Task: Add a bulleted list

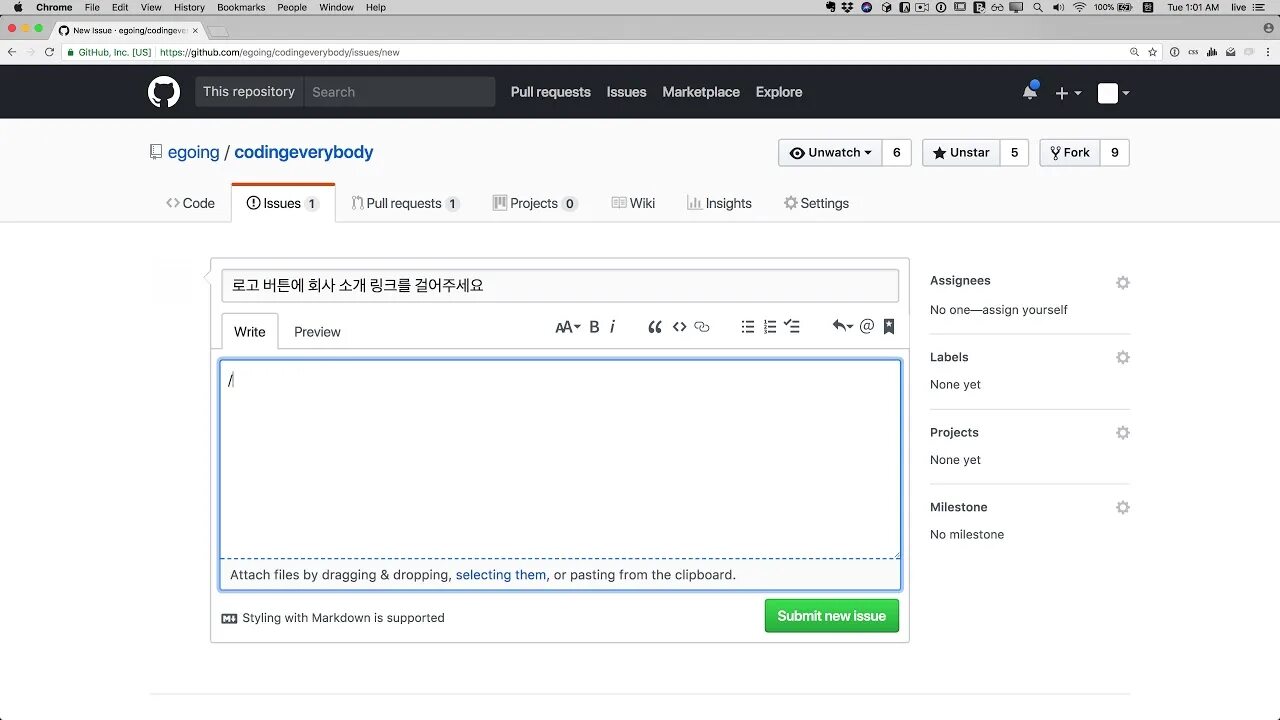Action: pos(747,327)
